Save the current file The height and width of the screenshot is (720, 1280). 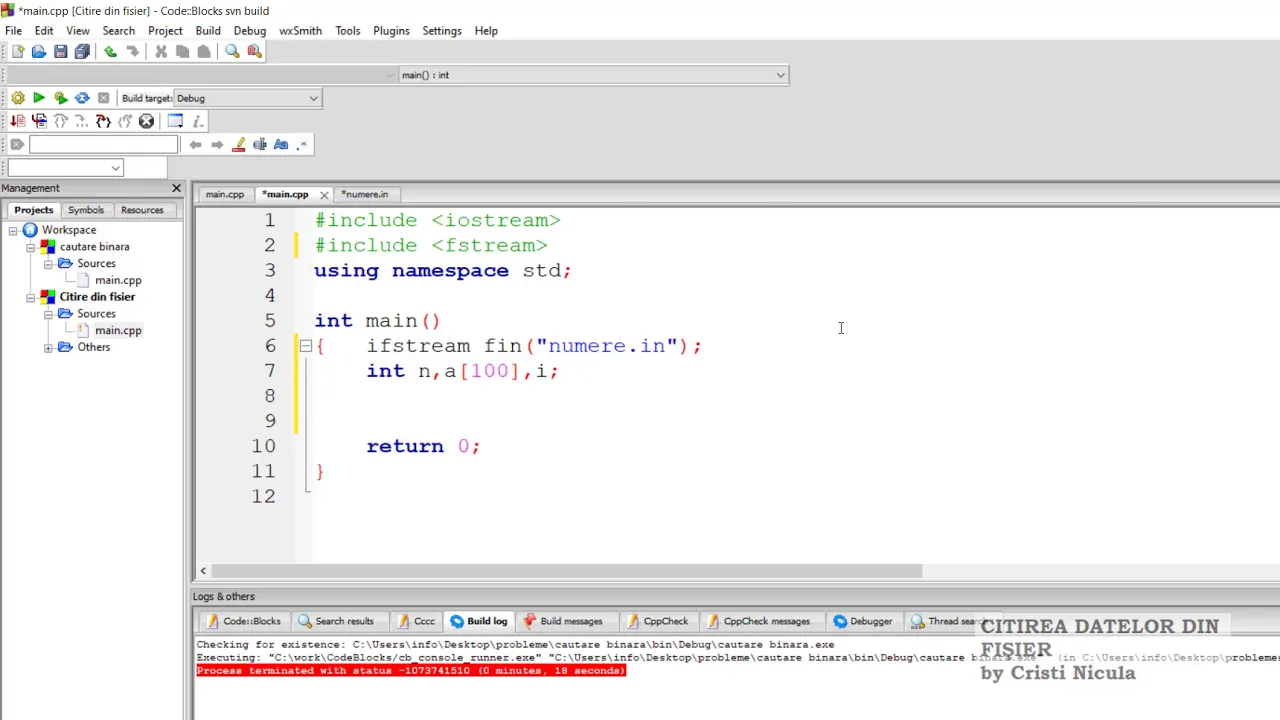(61, 52)
